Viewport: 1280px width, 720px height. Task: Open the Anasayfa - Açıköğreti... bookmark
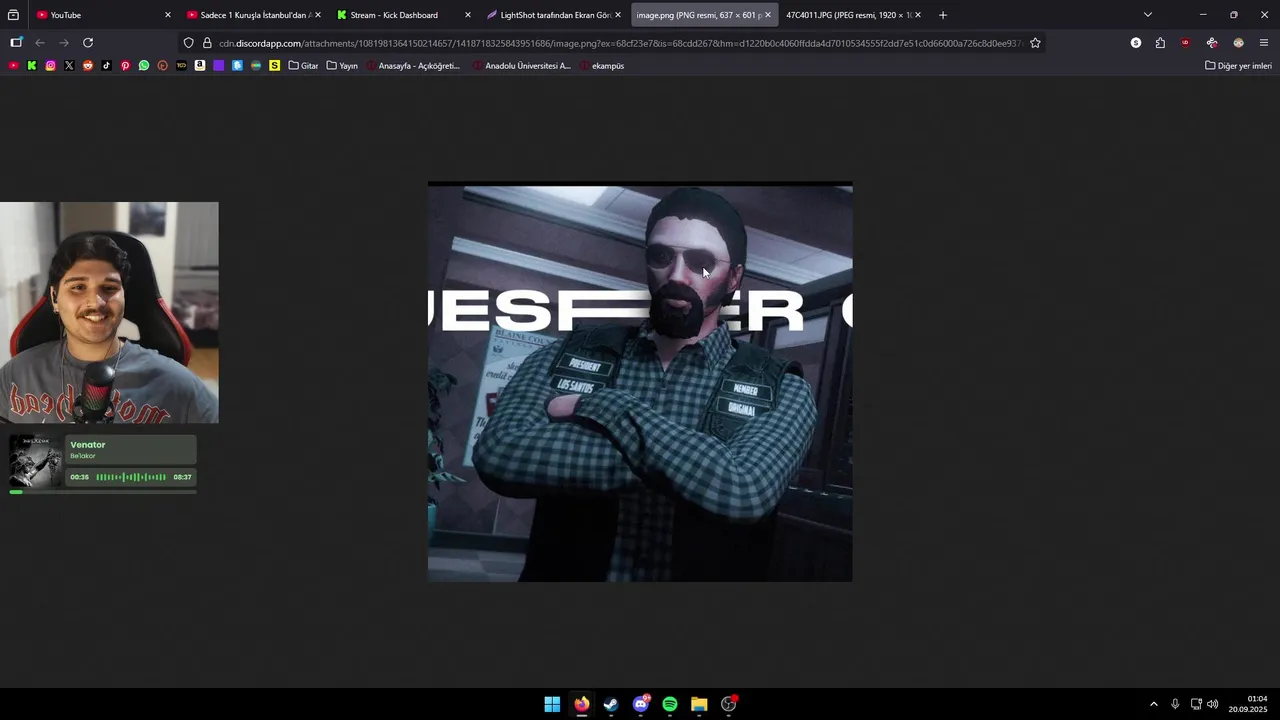point(413,66)
